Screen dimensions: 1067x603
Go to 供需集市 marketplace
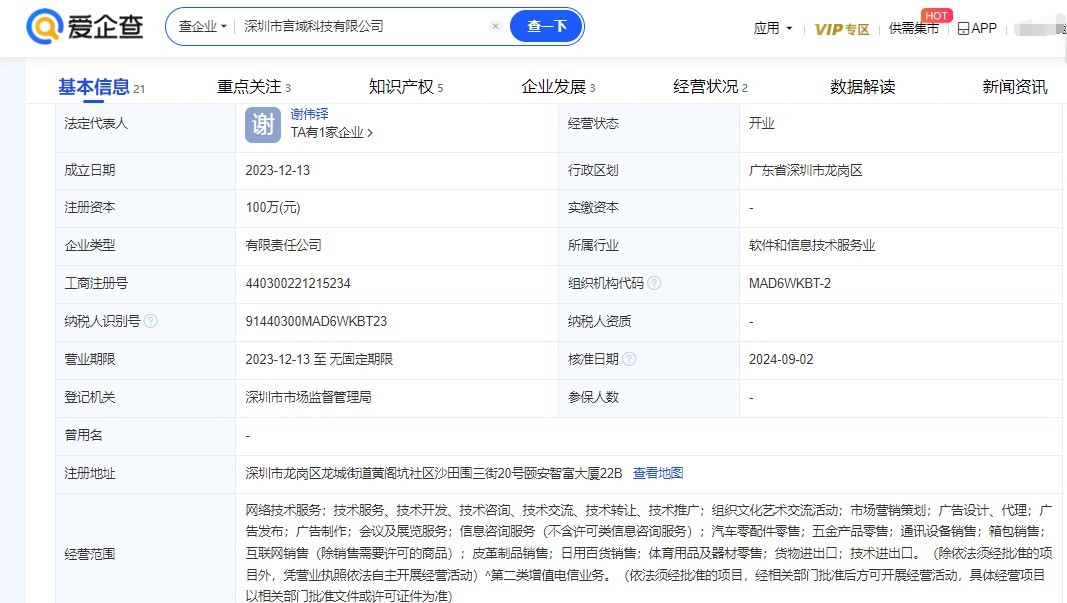click(x=913, y=29)
